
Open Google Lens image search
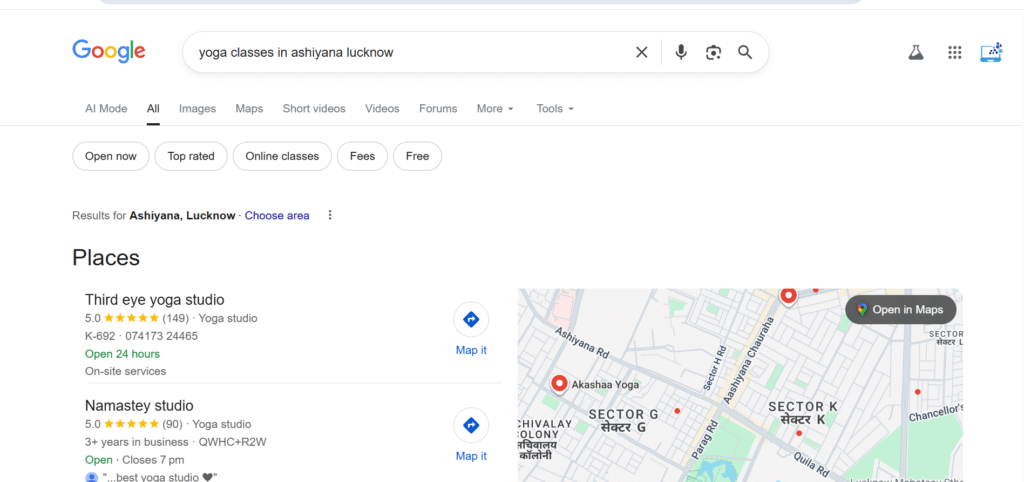click(713, 52)
